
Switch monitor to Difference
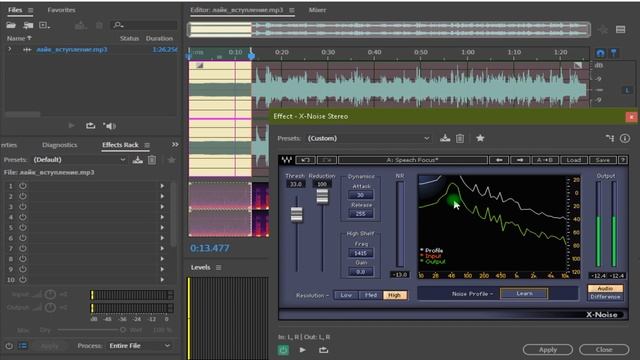(605, 297)
